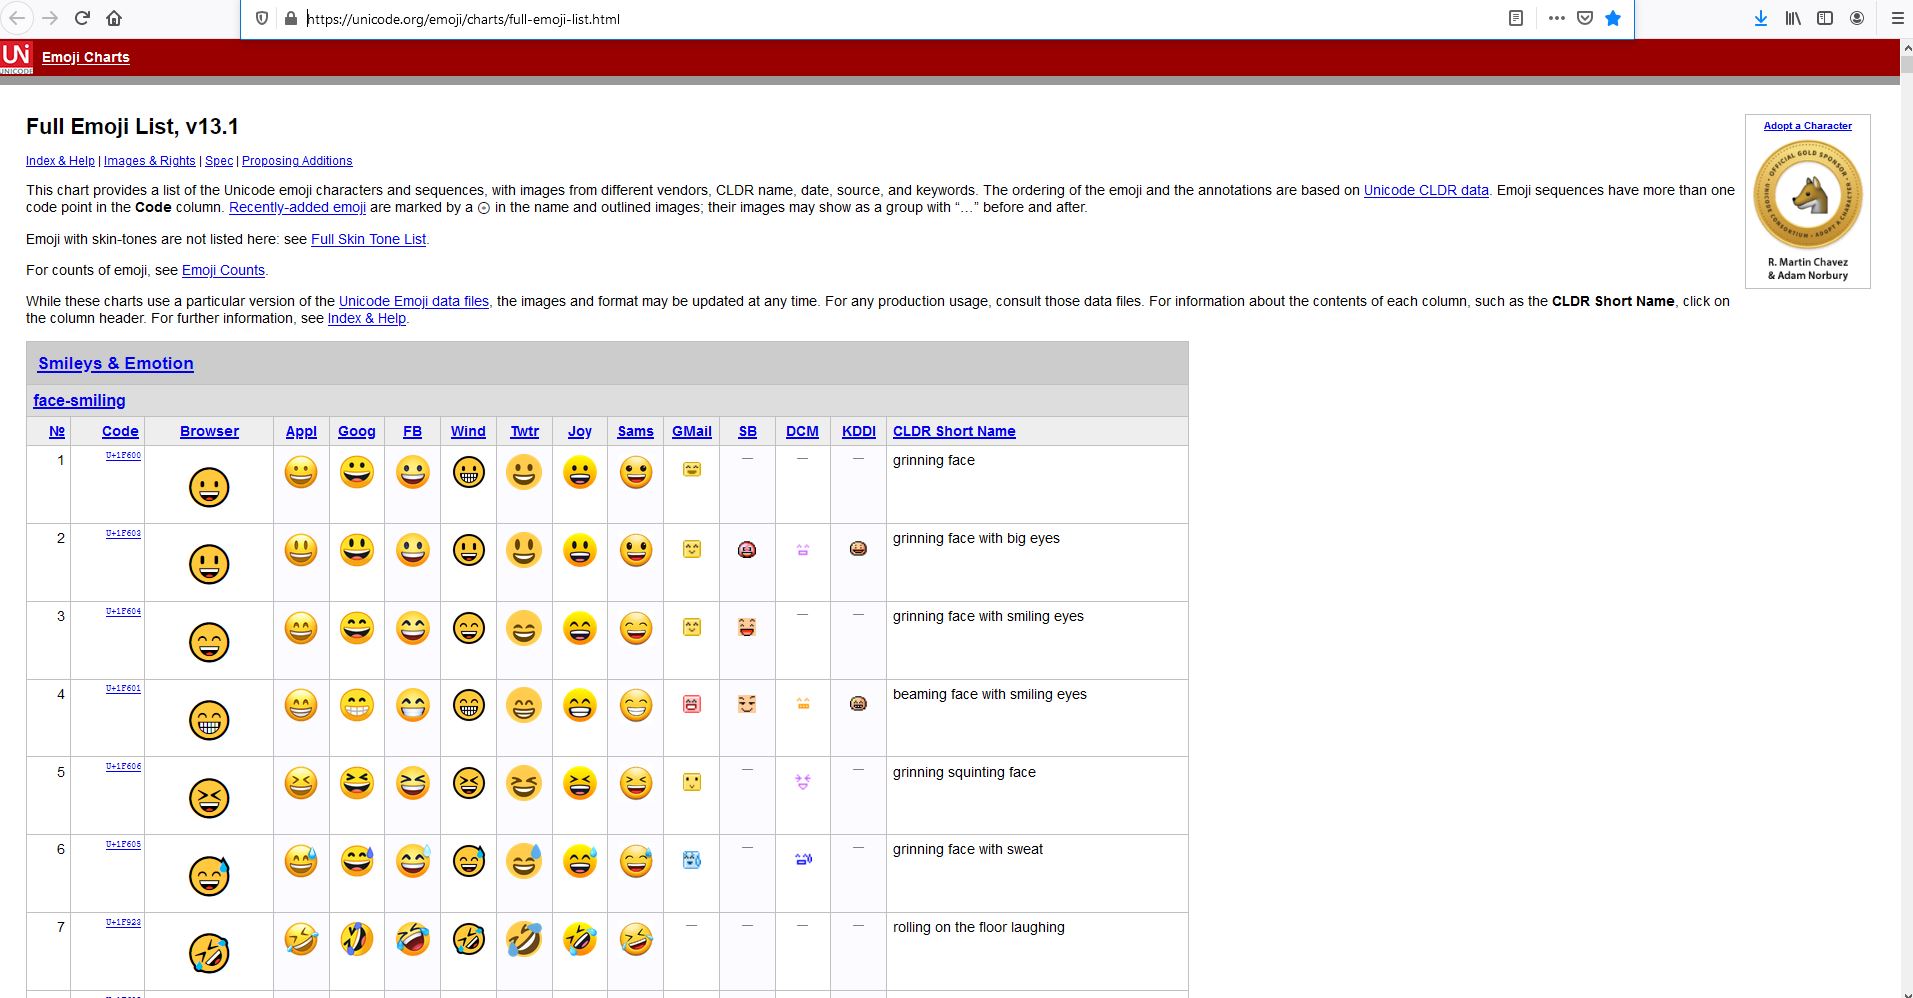Open the library bookshelf icon
Screen dimensions: 1913x998
coord(1793,18)
